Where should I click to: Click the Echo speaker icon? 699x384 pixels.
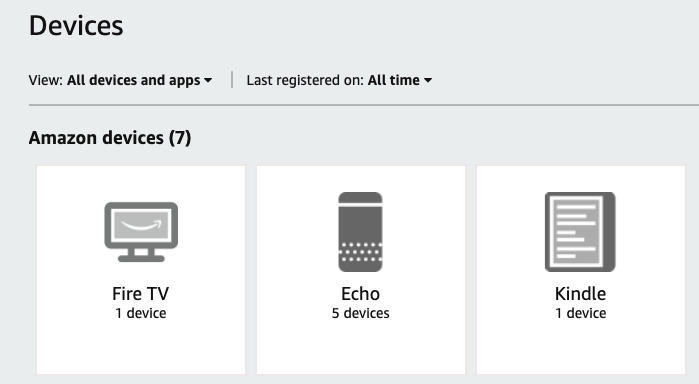tap(360, 232)
